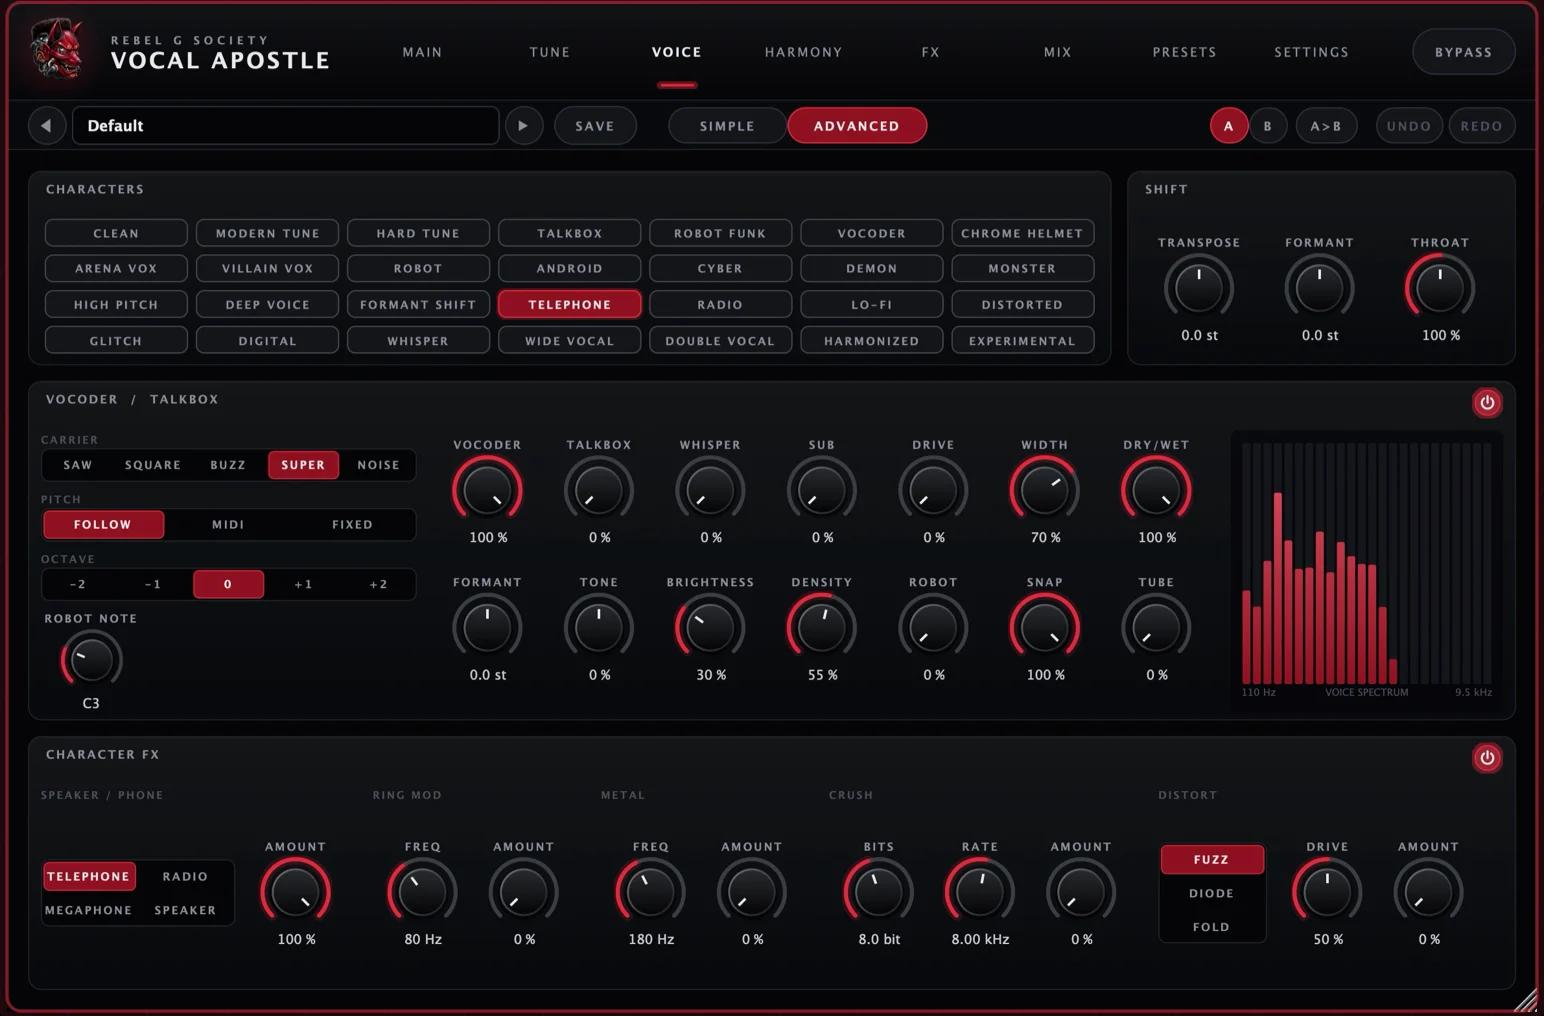Select the ROBOT FUNK character
Screen dimensions: 1544x1016
[x=720, y=233]
